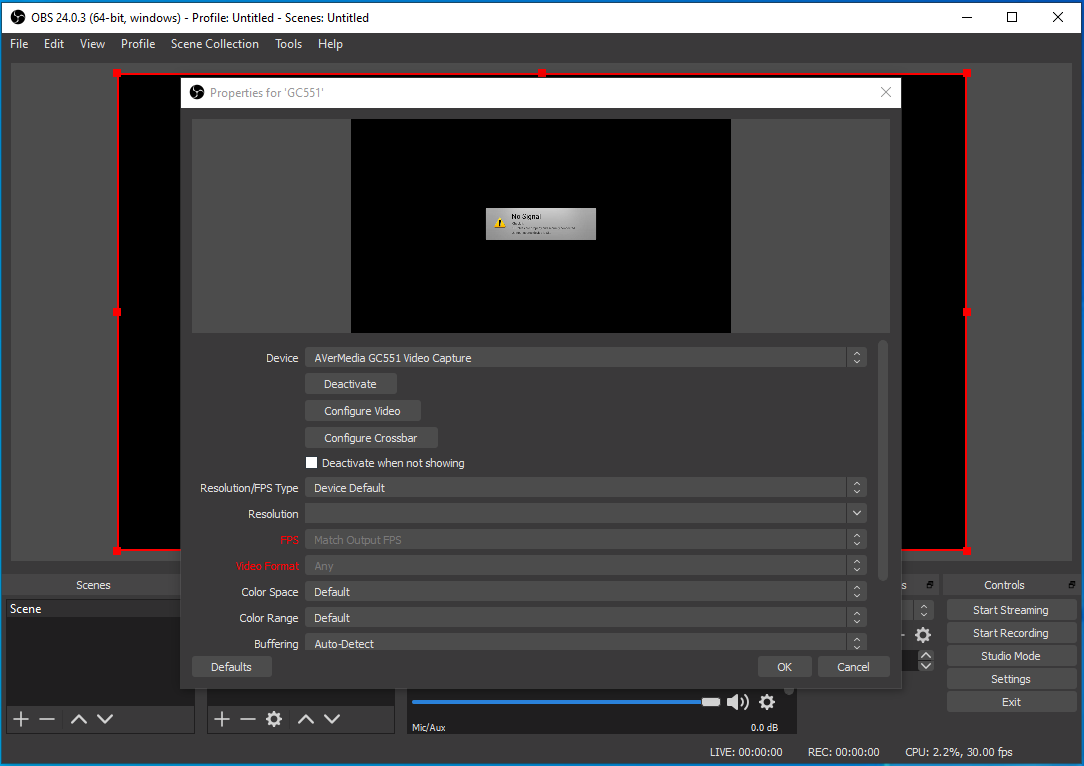Open the Video Format dropdown

pos(586,566)
